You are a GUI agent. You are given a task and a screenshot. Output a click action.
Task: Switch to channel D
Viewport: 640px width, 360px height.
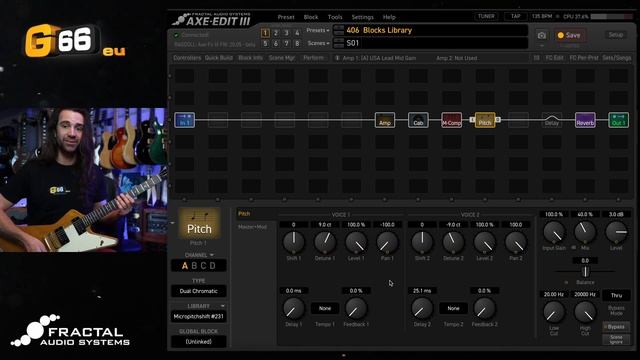click(212, 266)
